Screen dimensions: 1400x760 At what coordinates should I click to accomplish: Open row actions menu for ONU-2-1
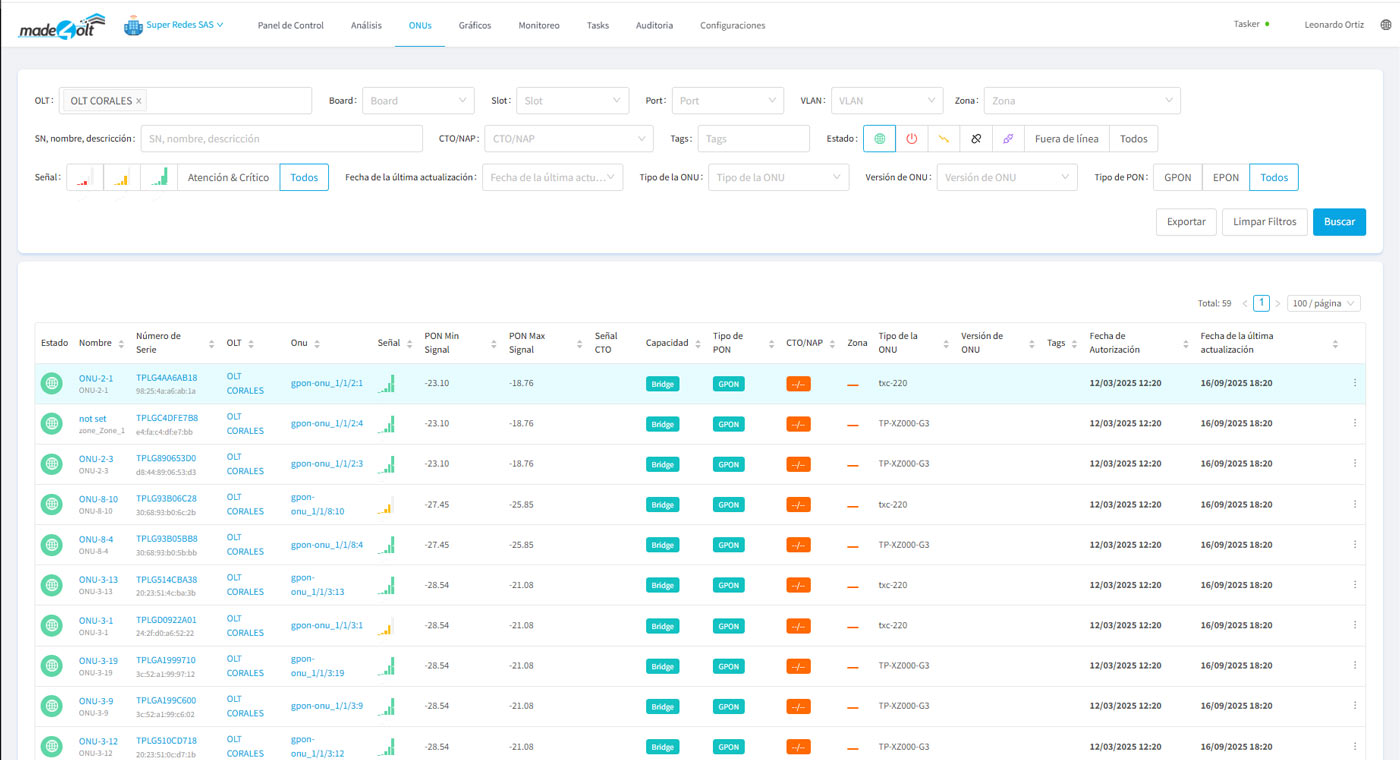(1355, 383)
